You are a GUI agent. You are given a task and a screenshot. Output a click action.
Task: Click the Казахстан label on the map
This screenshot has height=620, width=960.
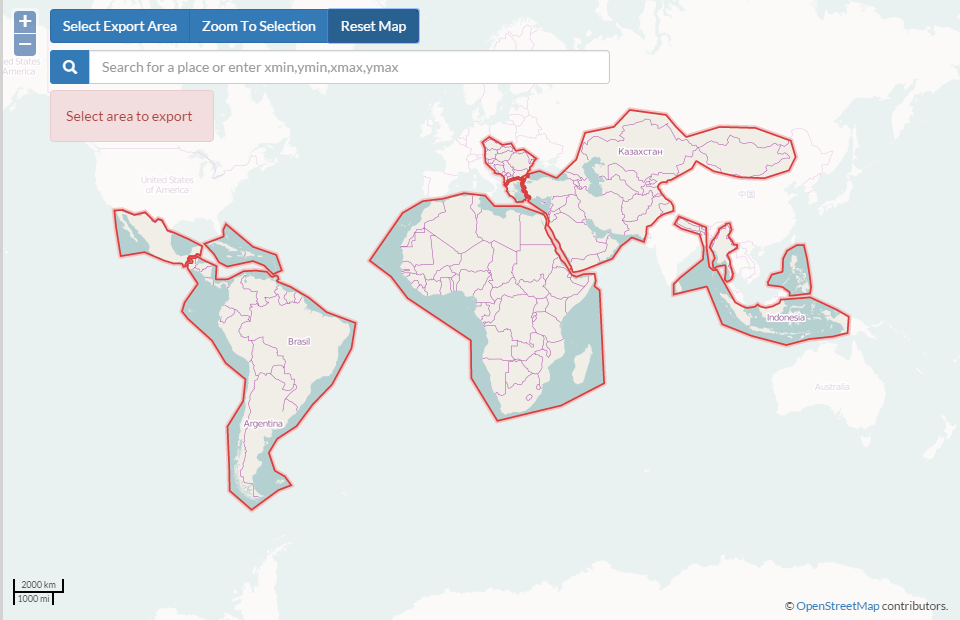640,151
